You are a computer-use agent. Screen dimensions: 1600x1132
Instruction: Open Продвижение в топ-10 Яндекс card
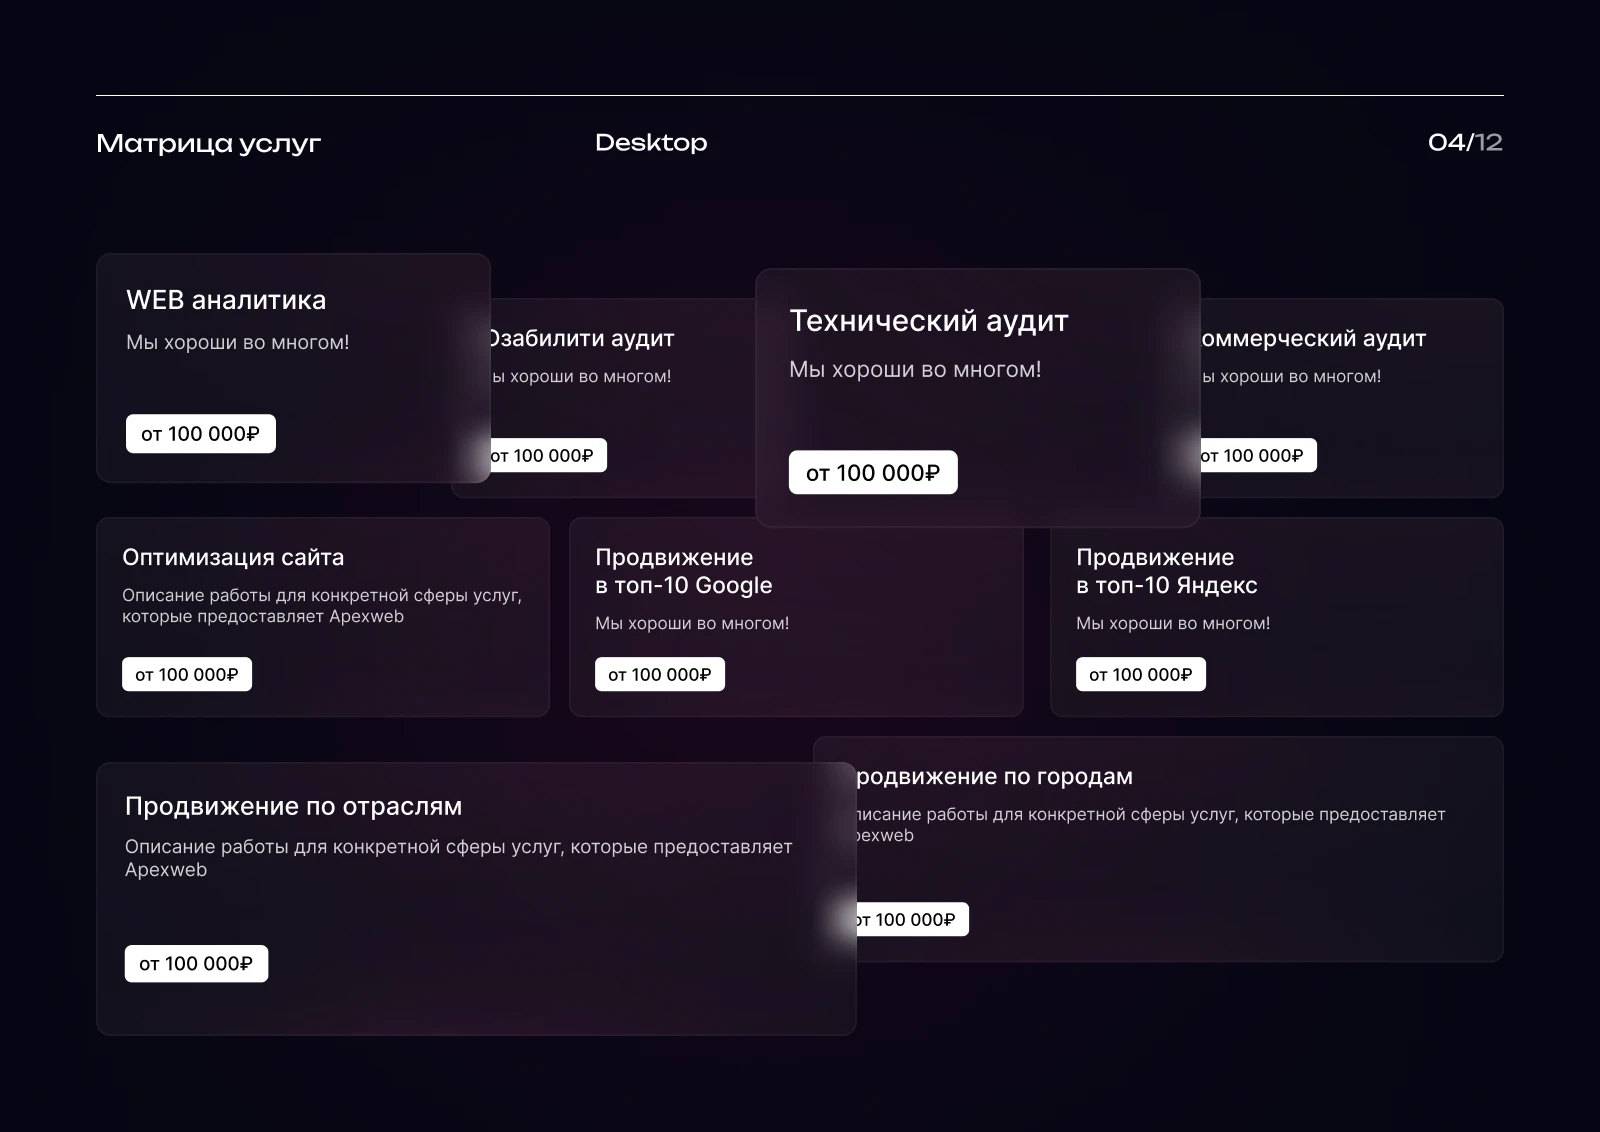tap(1166, 571)
